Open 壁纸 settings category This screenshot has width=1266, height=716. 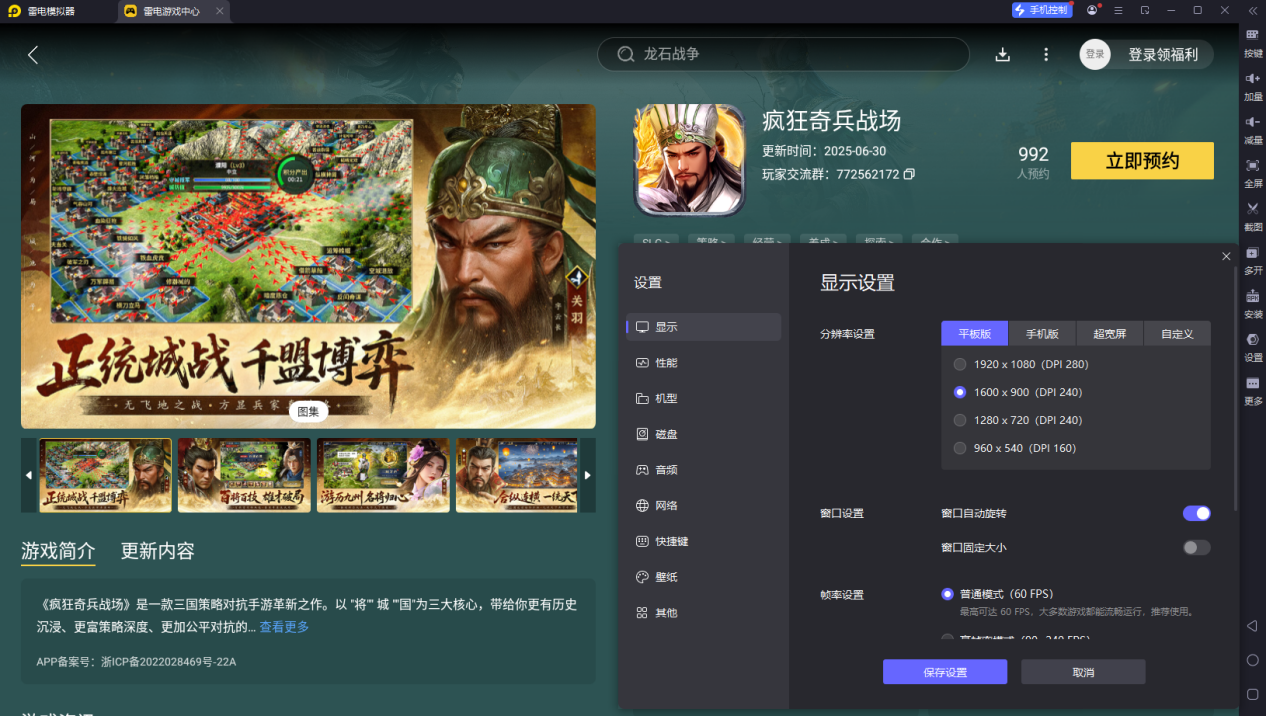tap(704, 577)
